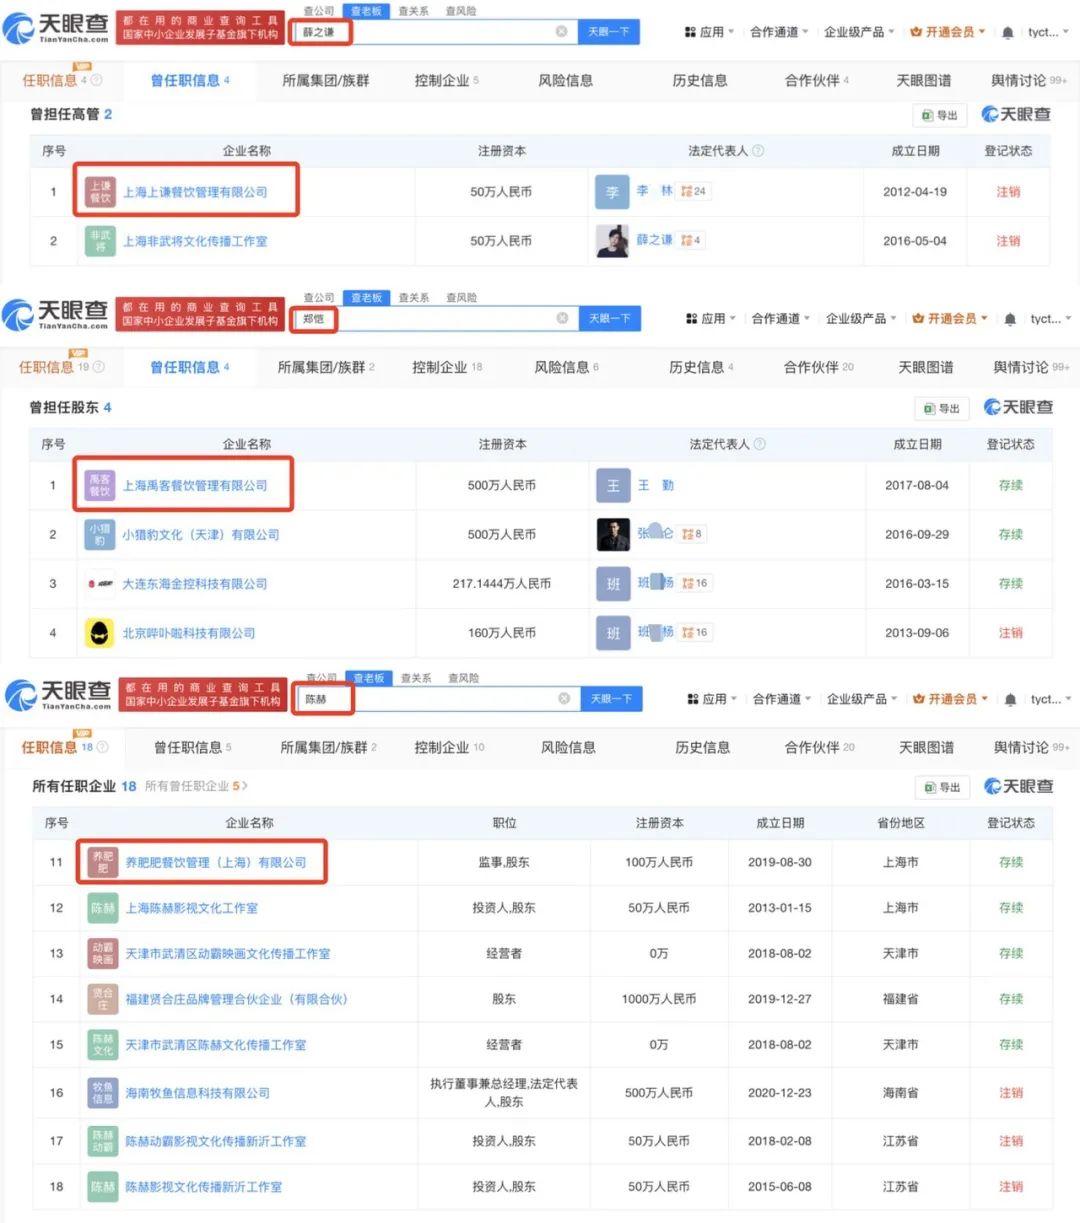Open 企业级产品 dropdown in the 郑恺 panel header

pyautogui.click(x=861, y=319)
